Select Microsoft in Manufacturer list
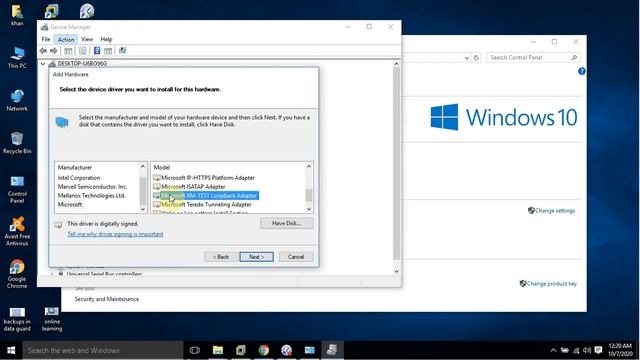 (70, 204)
